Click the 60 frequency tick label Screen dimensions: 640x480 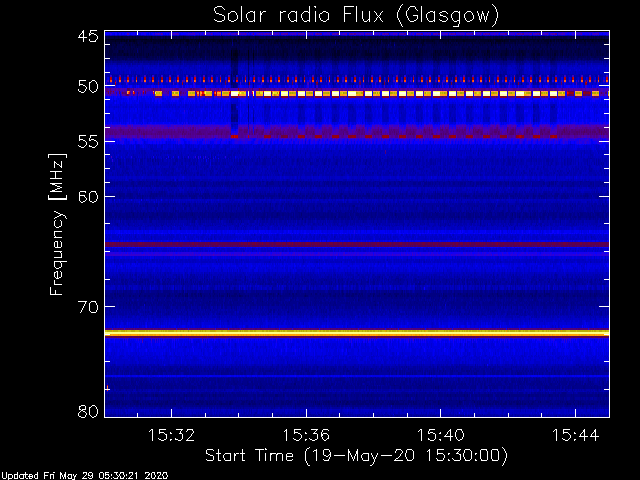88,197
